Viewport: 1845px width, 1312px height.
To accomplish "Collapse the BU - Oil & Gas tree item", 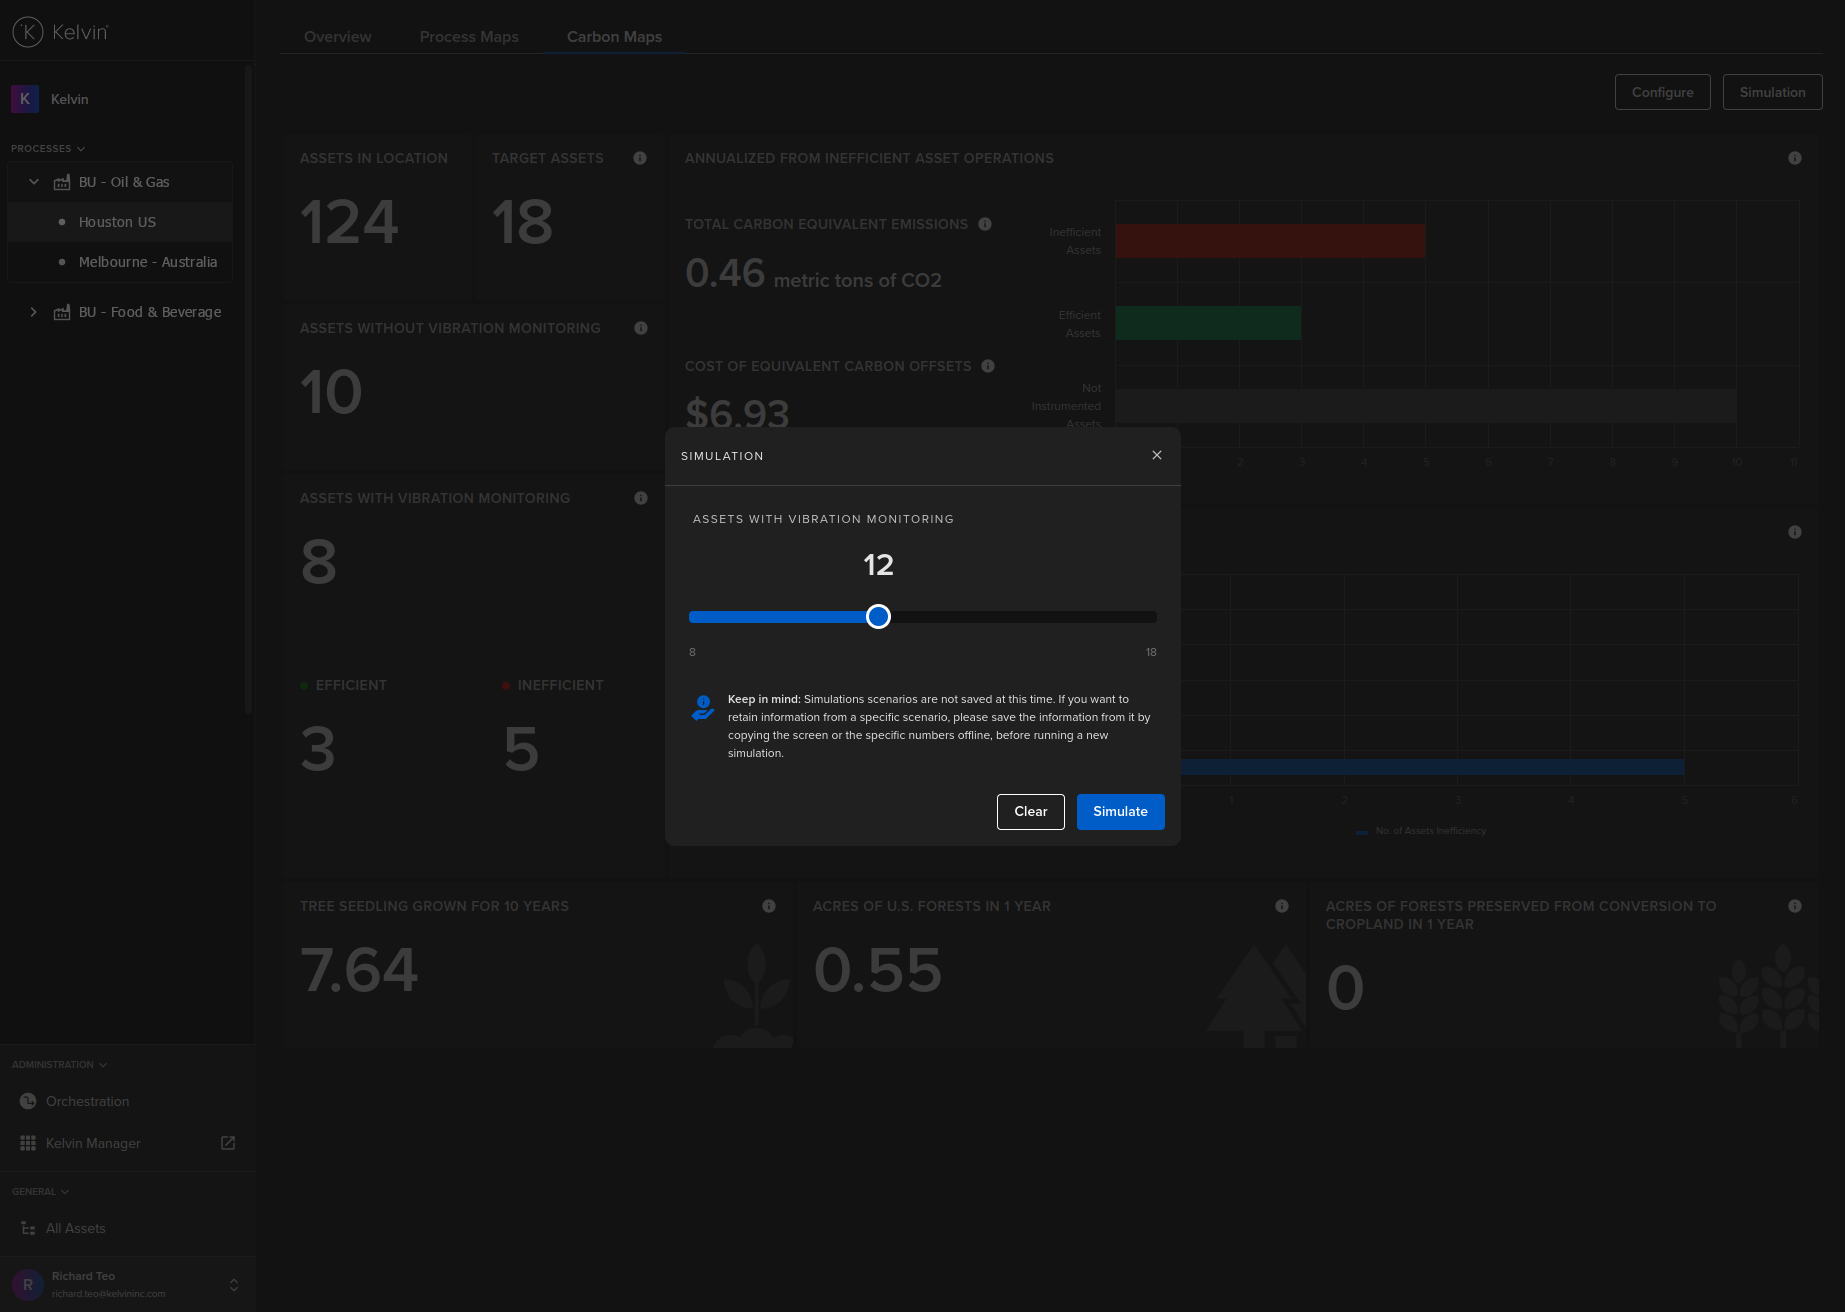I will (33, 181).
